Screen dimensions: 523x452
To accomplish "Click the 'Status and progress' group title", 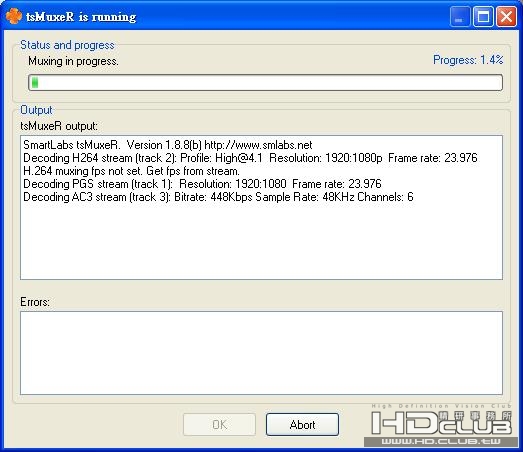I will pos(67,45).
